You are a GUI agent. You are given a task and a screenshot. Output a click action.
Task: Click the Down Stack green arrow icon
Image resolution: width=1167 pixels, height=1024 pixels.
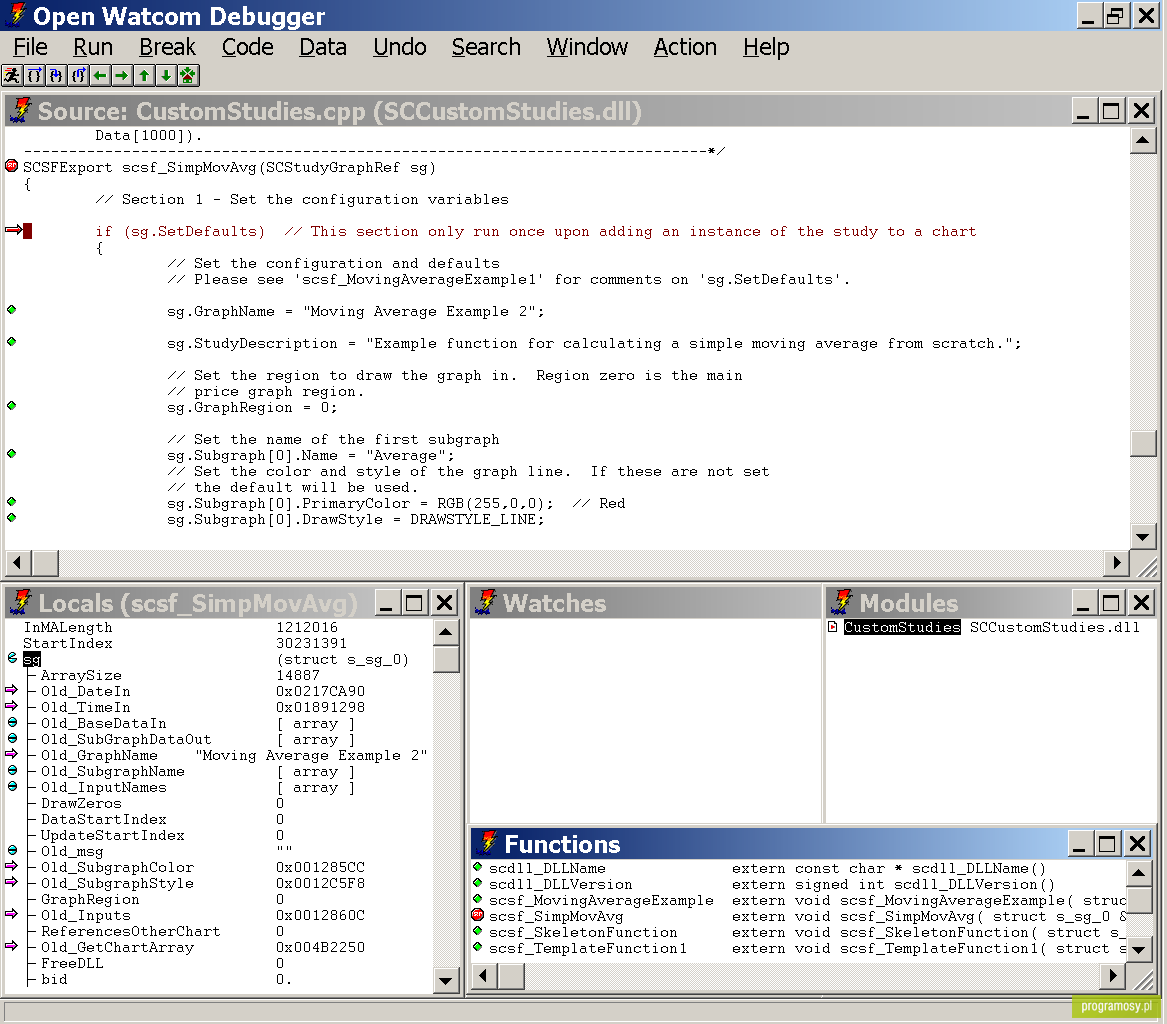pyautogui.click(x=166, y=75)
